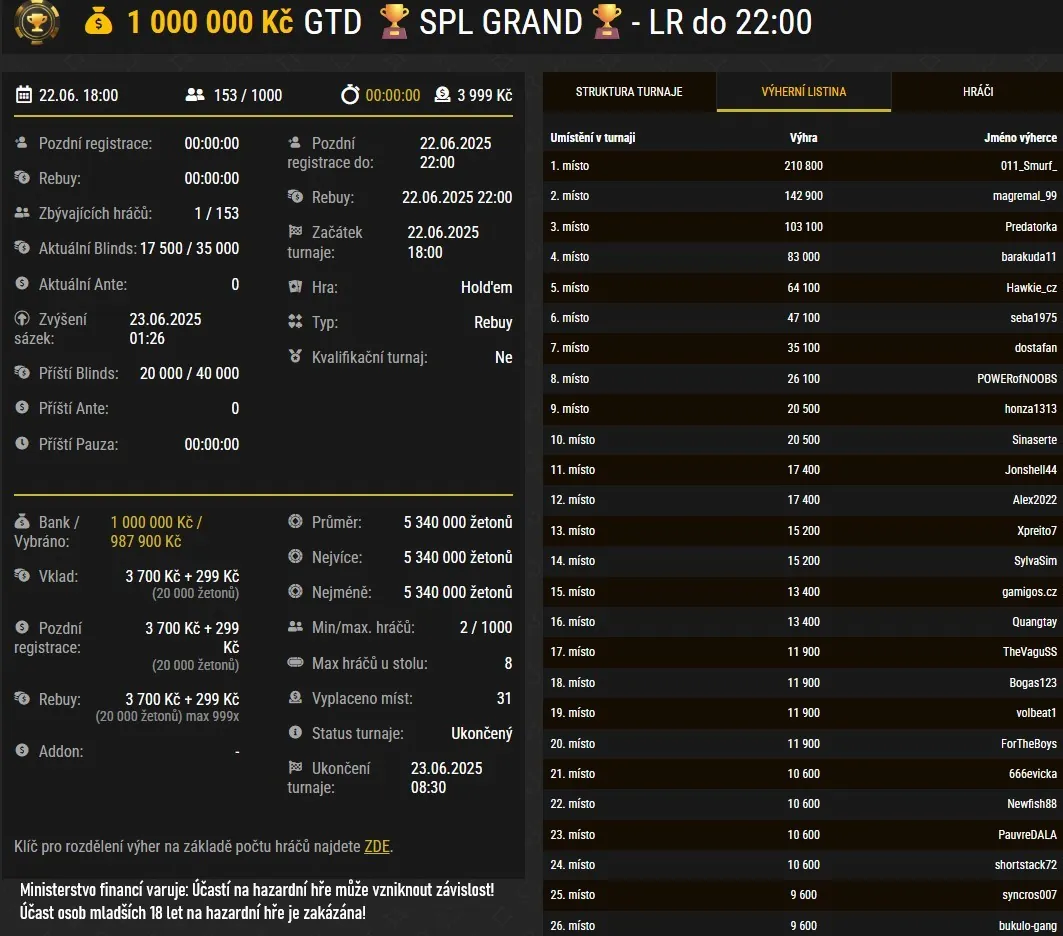The width and height of the screenshot is (1063, 936).
Task: Switch to the Výherní listina tab
Action: 804,92
